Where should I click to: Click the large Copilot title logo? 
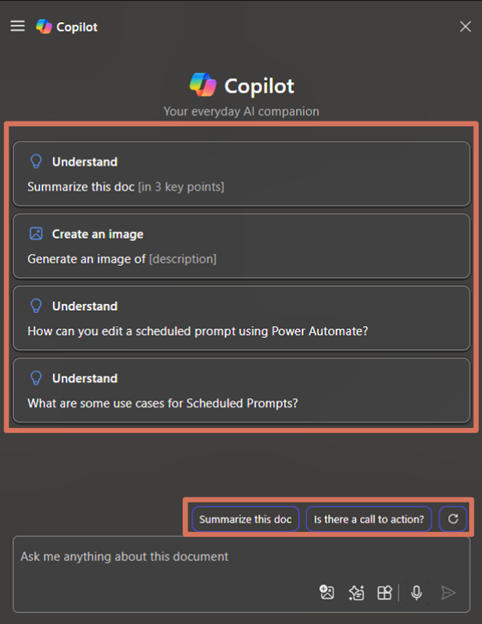(203, 85)
